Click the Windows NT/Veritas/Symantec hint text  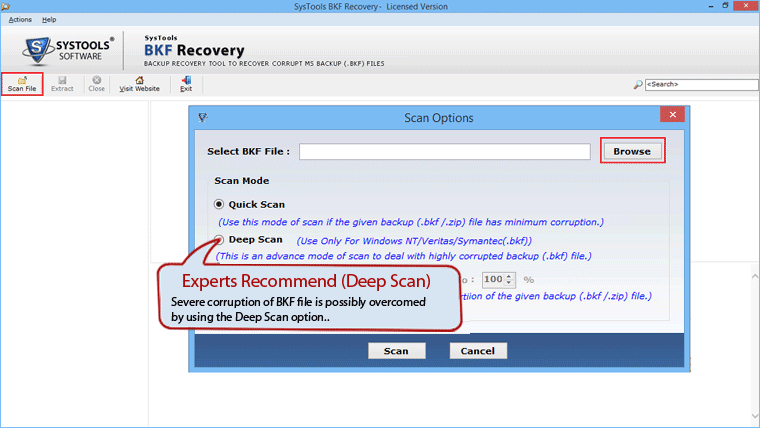(414, 241)
